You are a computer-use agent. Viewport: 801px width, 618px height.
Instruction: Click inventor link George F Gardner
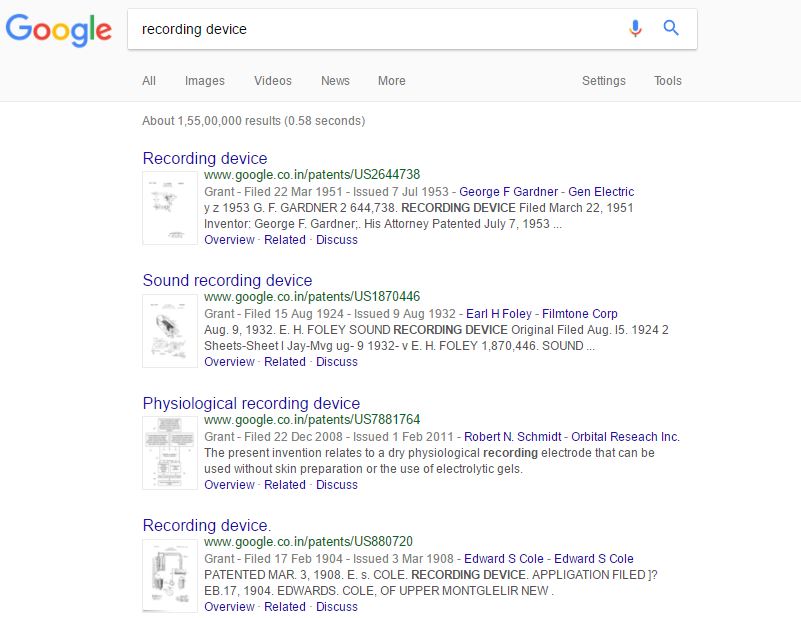[509, 192]
